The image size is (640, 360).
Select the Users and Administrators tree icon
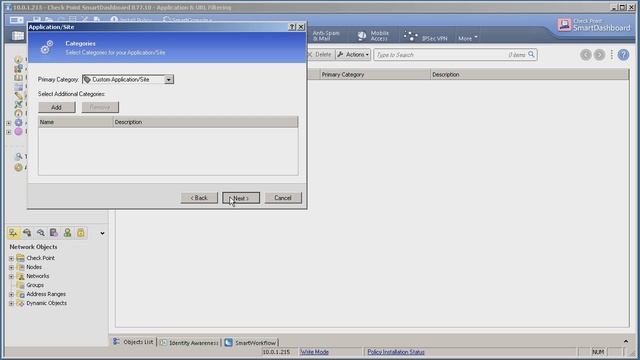coord(67,233)
